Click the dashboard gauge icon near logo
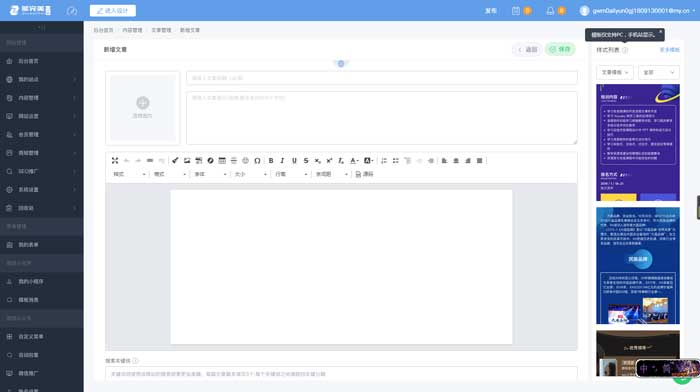This screenshot has height=392, width=700. pyautogui.click(x=72, y=11)
